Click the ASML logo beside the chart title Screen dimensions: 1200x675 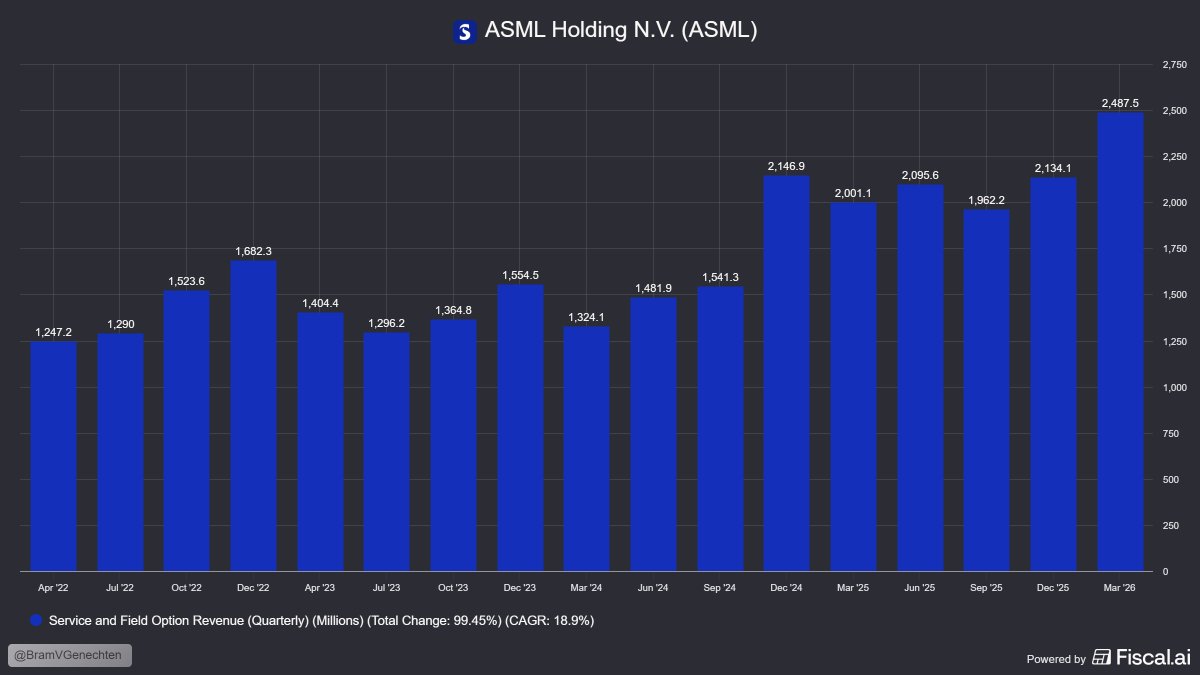point(464,29)
